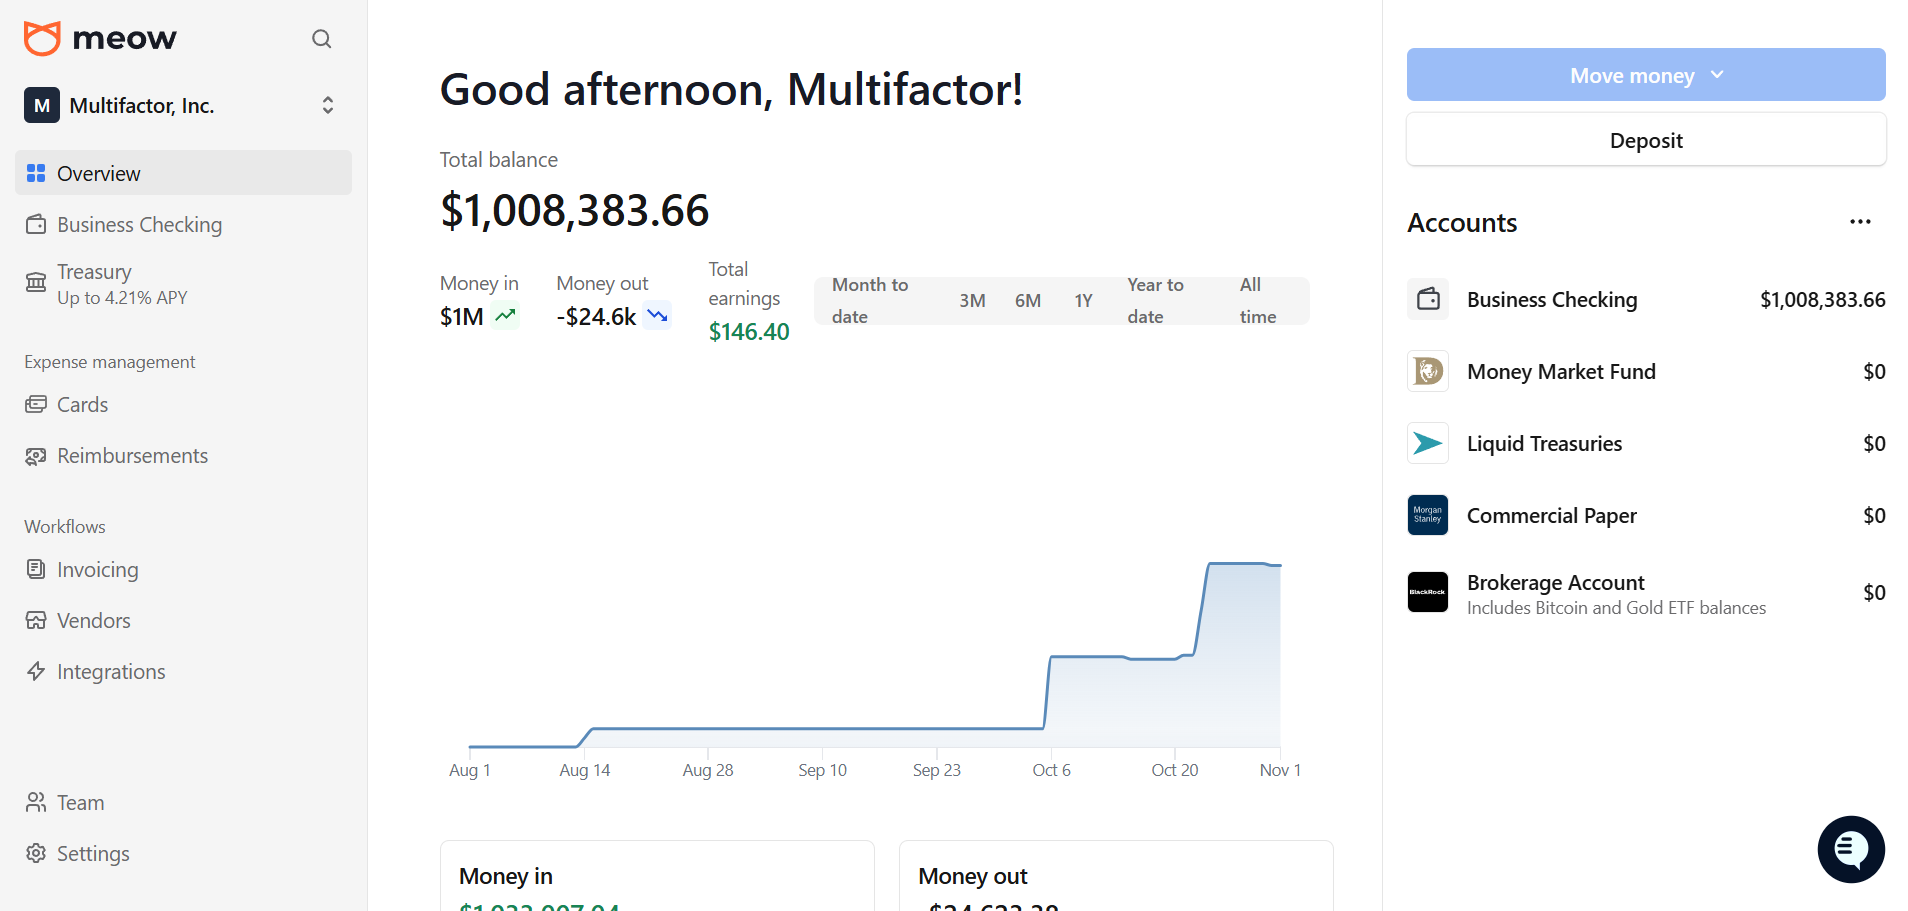This screenshot has width=1908, height=911.
Task: Click the meow cat logo
Action: (x=41, y=38)
